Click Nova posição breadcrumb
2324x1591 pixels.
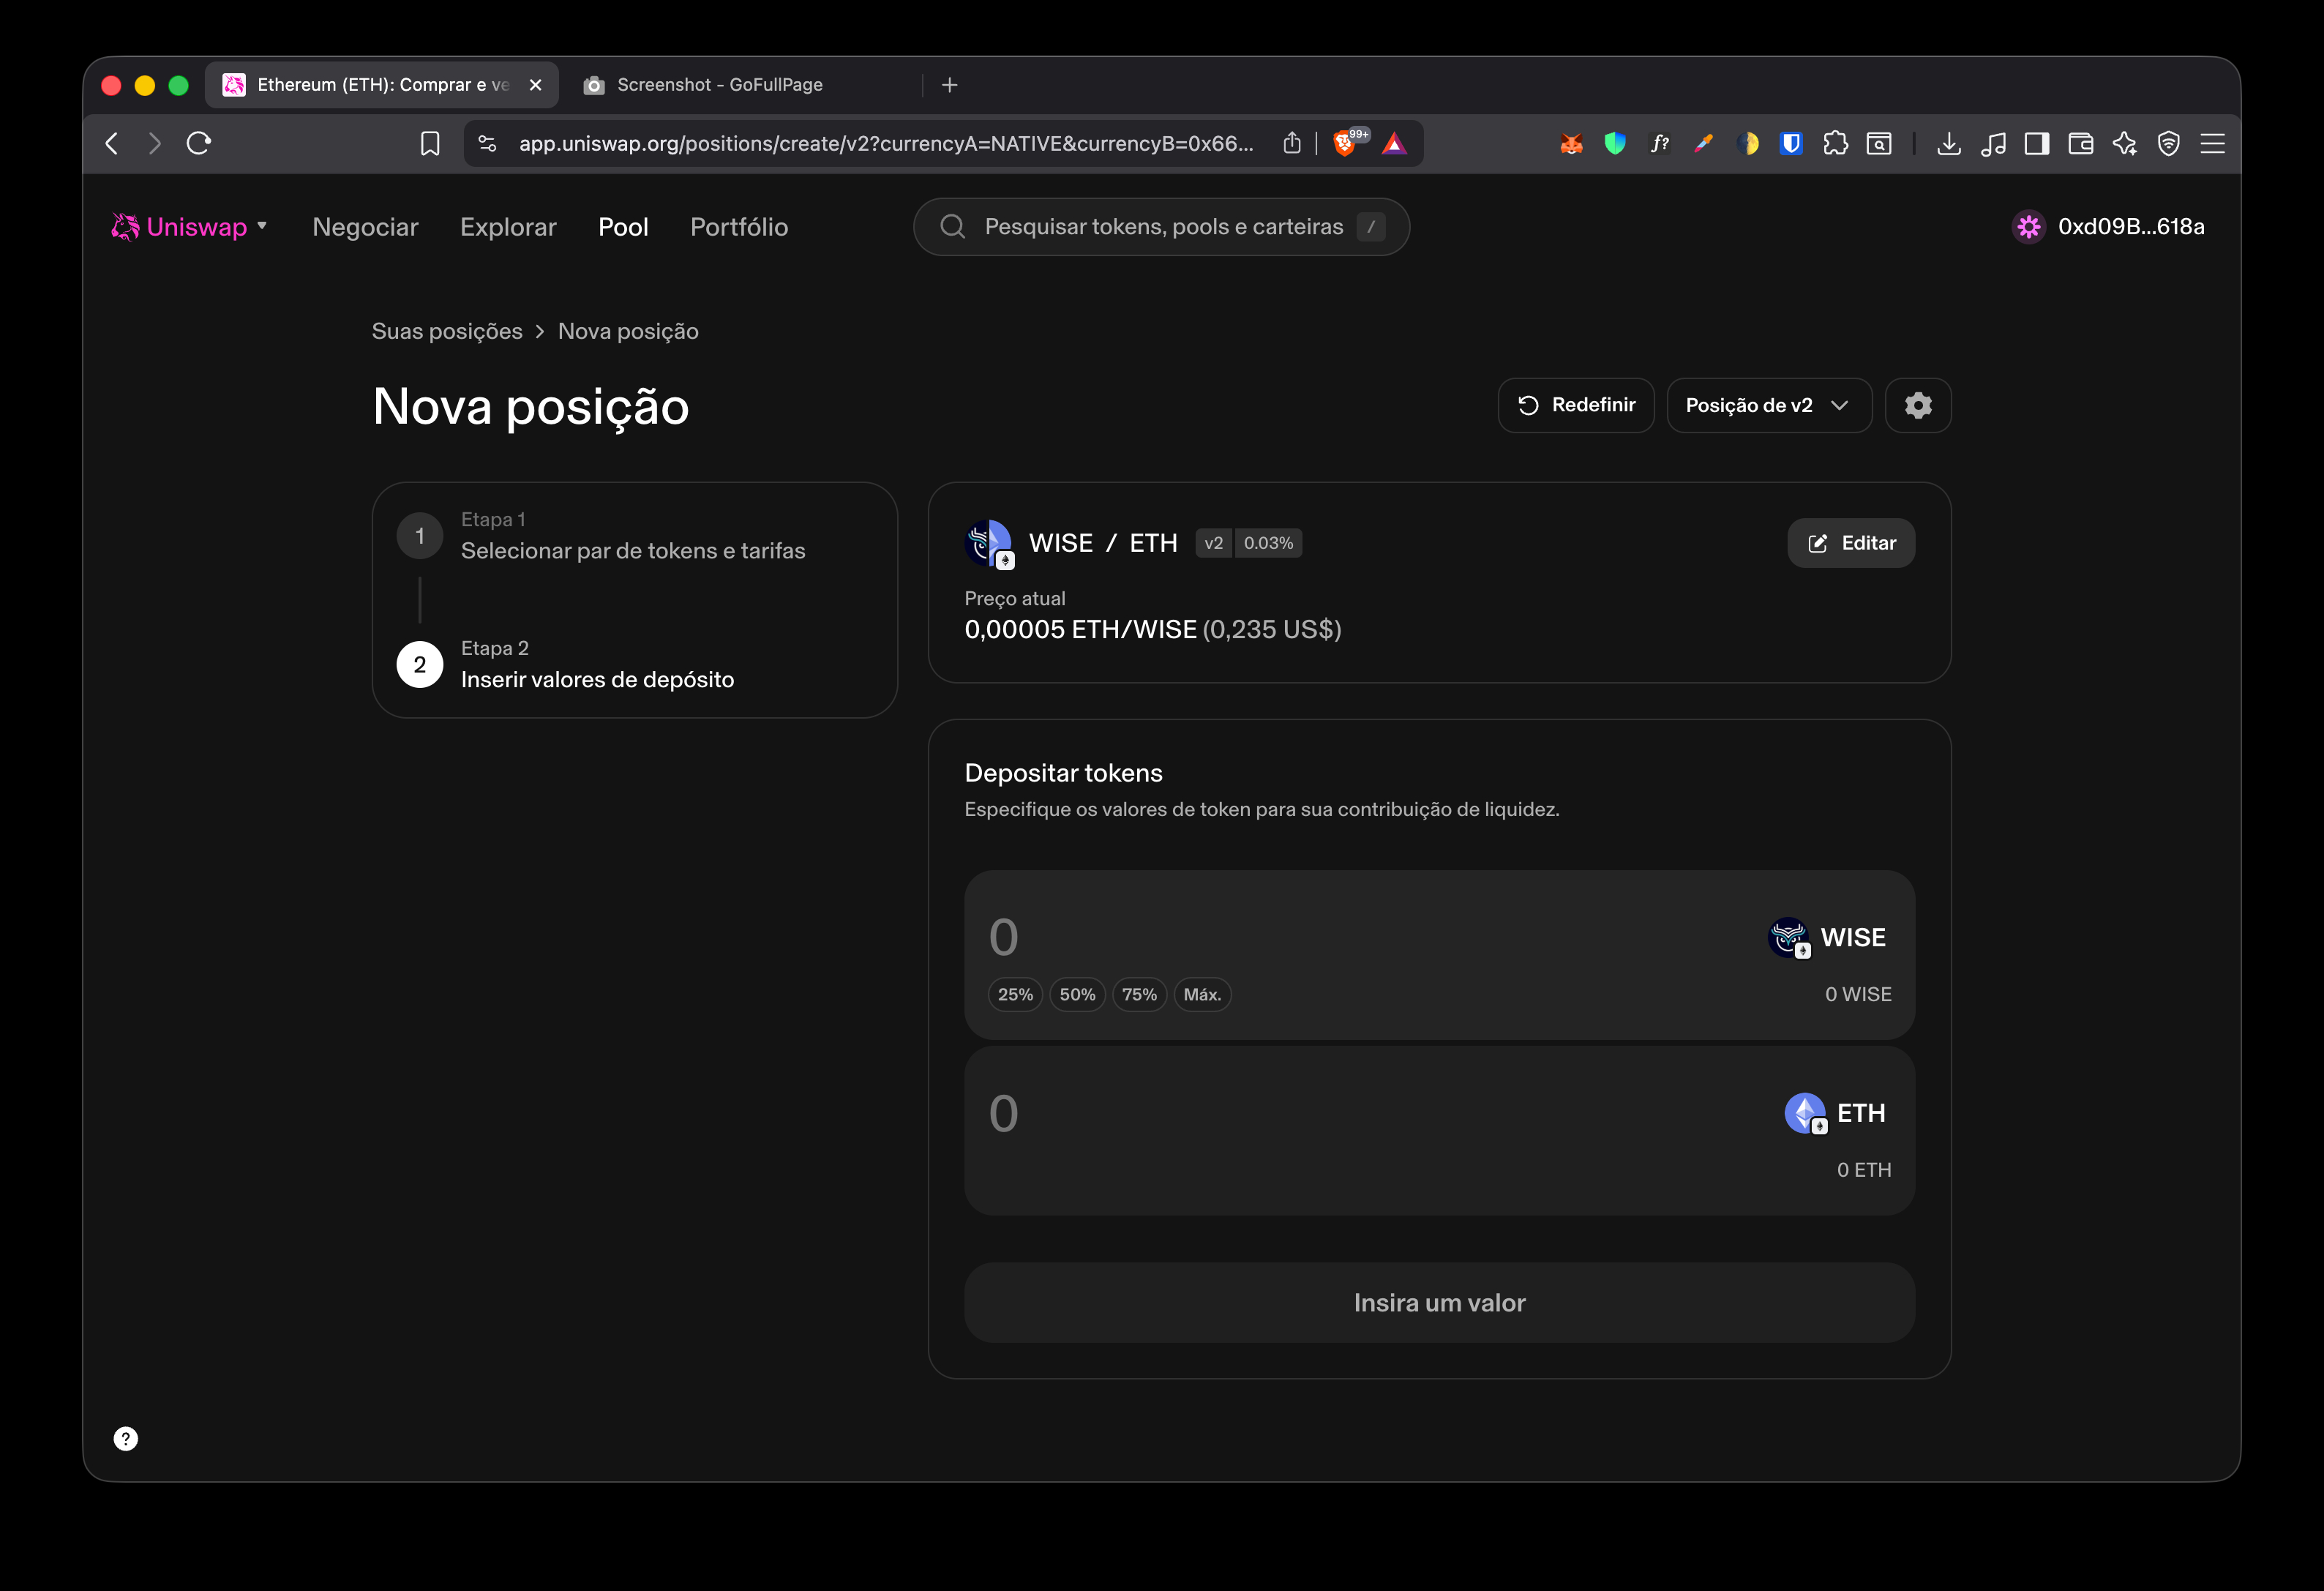628,331
